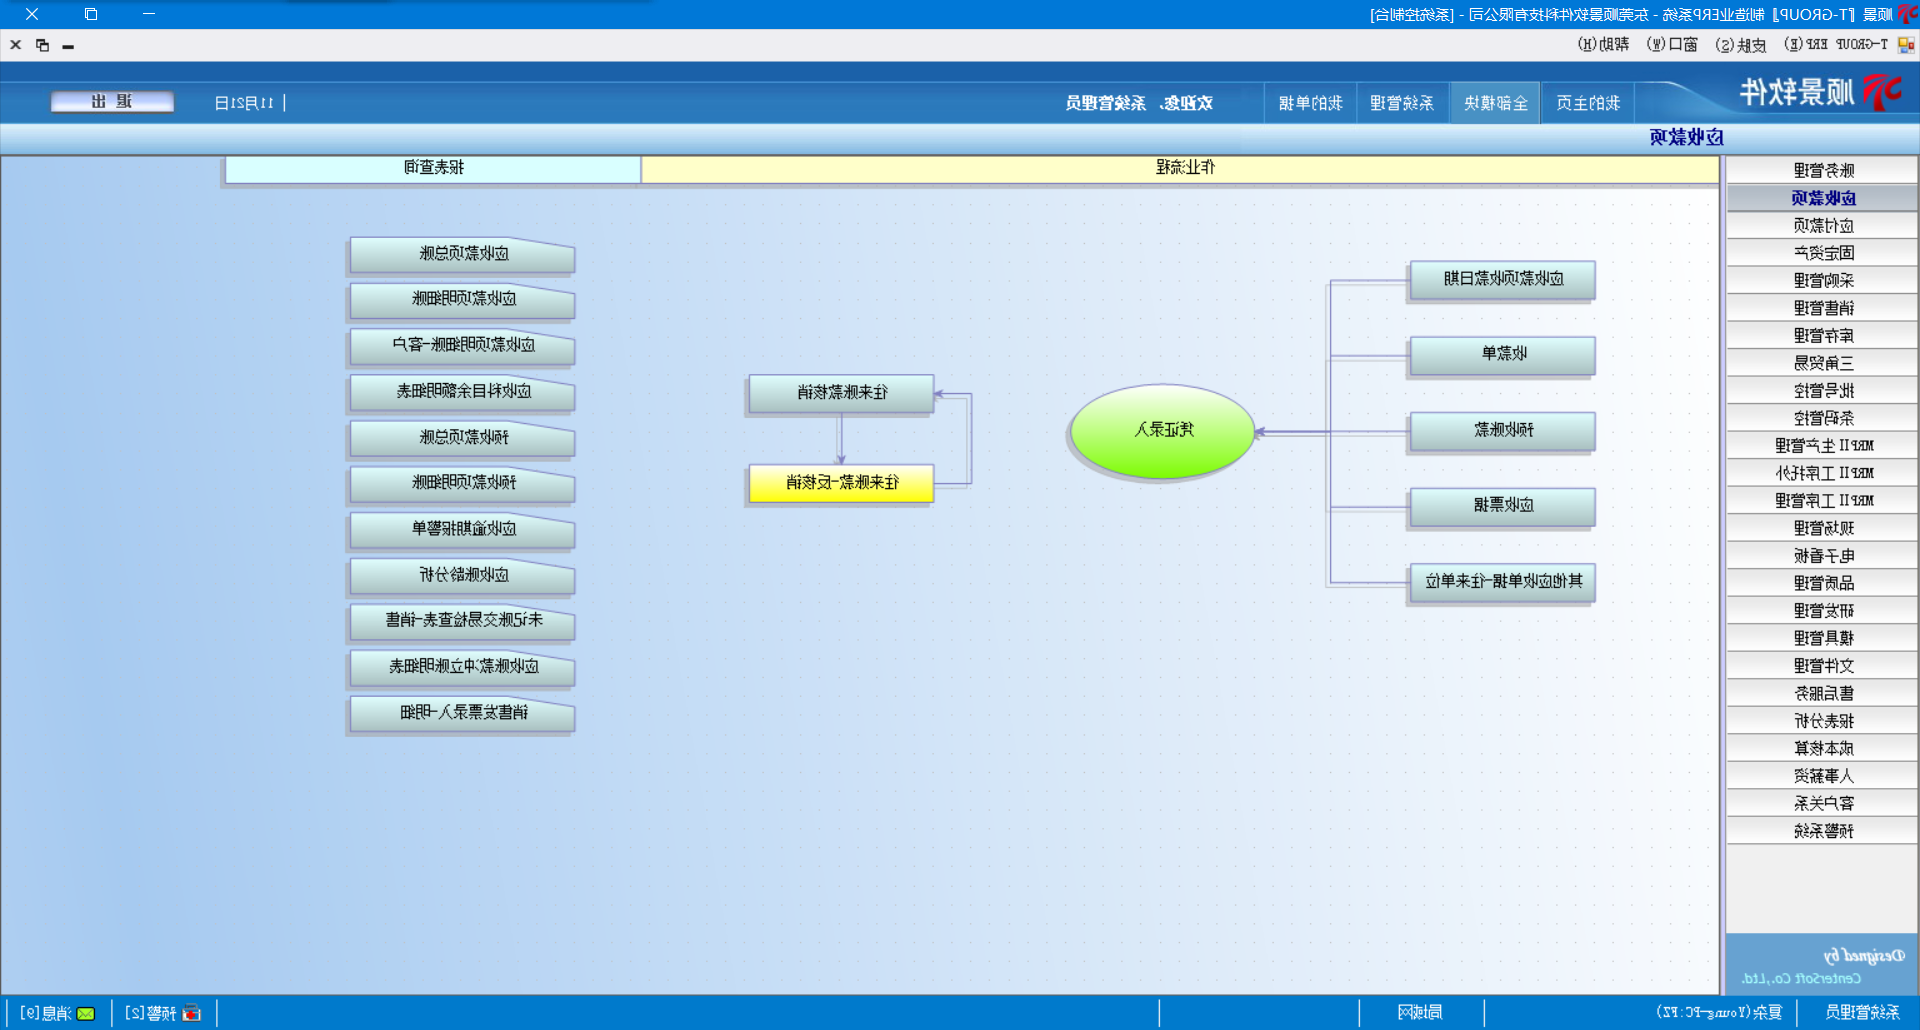1920x1030 pixels.
Task: Select 应付款项 in the sidebar
Action: coord(1822,226)
